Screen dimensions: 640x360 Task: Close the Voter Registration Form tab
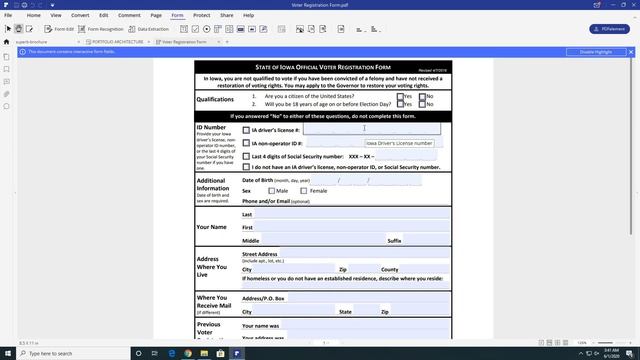[219, 42]
